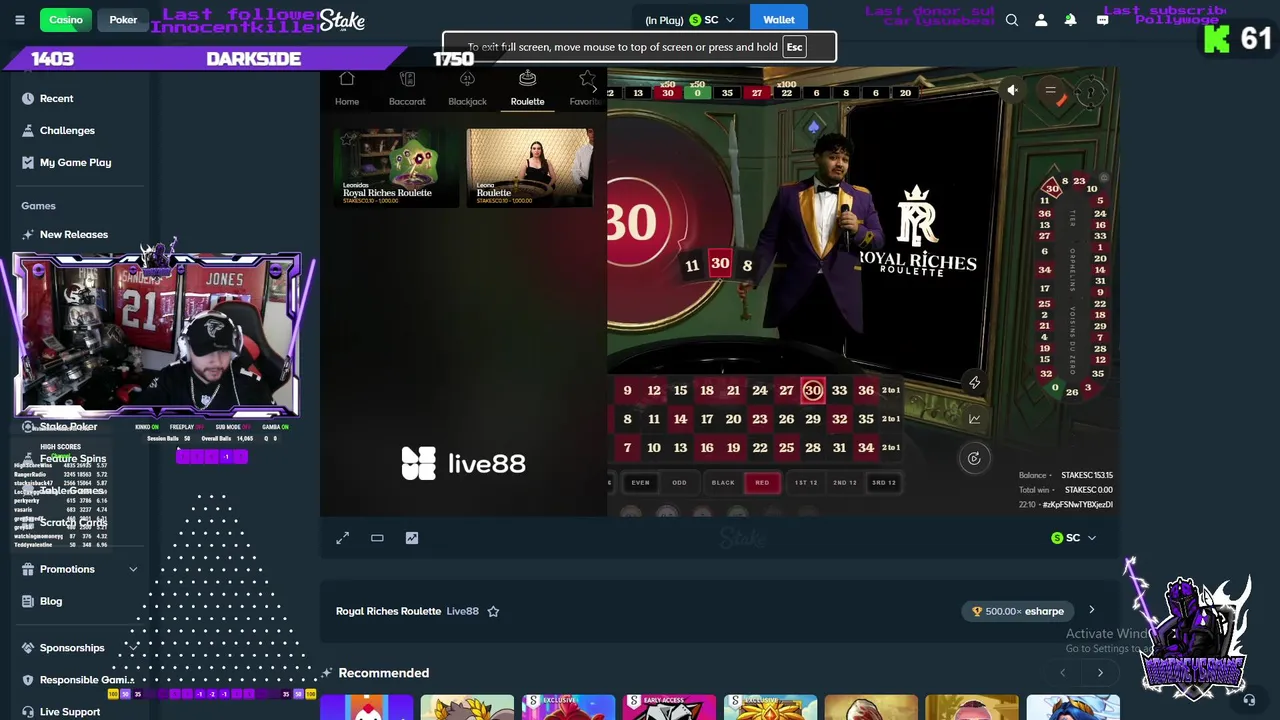Image resolution: width=1280 pixels, height=720 pixels.
Task: Place a chip on number 30
Action: 813,391
